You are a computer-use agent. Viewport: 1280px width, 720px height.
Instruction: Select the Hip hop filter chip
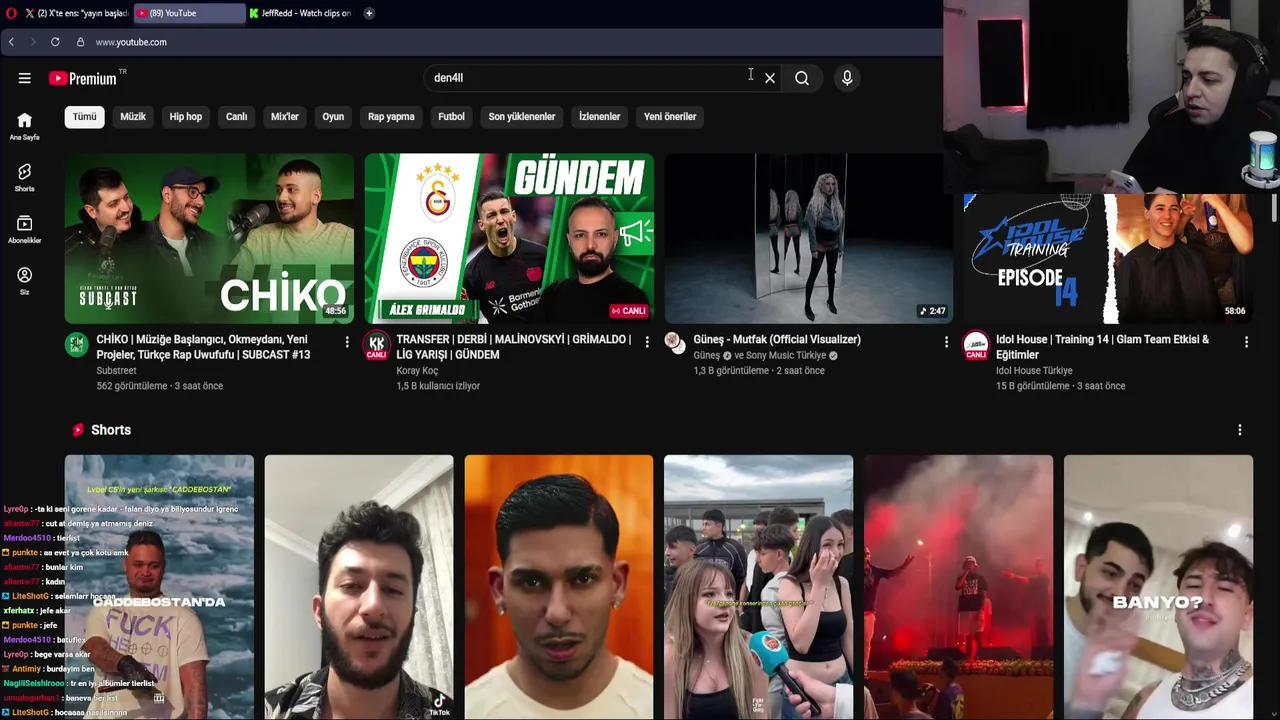(x=186, y=117)
